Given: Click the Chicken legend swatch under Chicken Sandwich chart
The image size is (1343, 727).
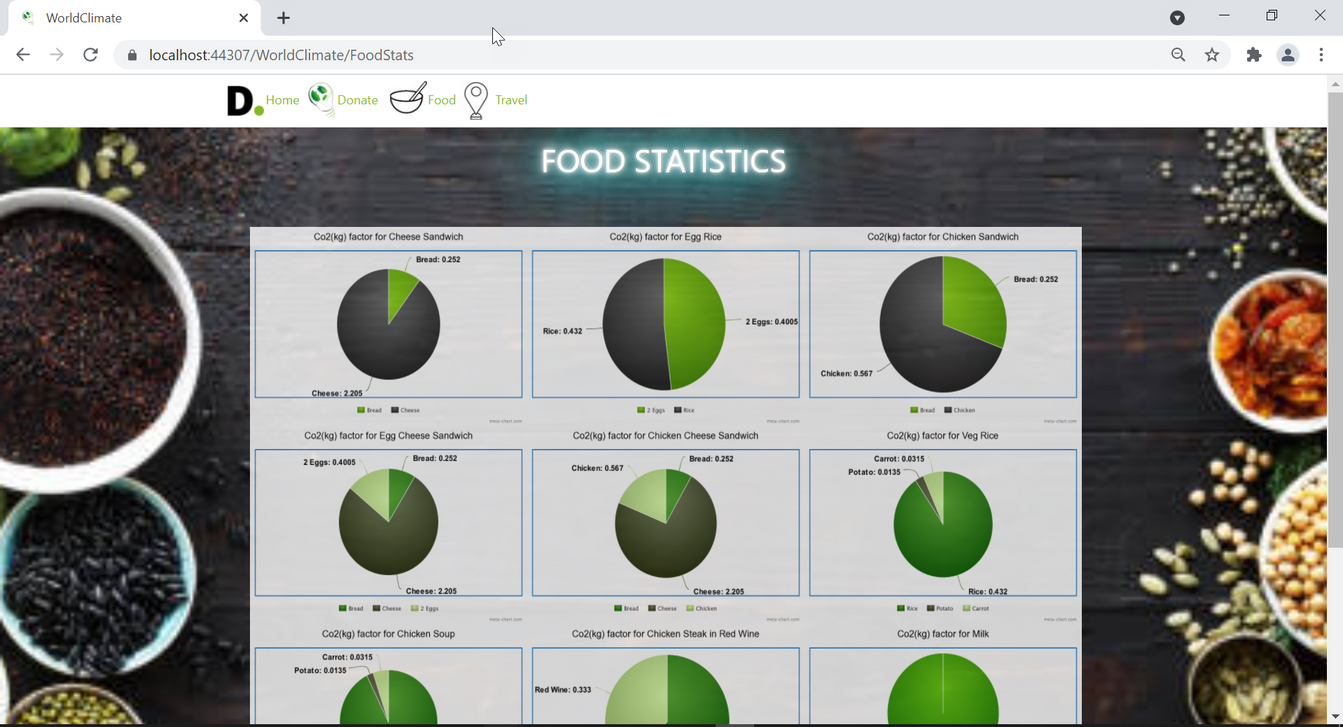Looking at the screenshot, I should point(948,410).
